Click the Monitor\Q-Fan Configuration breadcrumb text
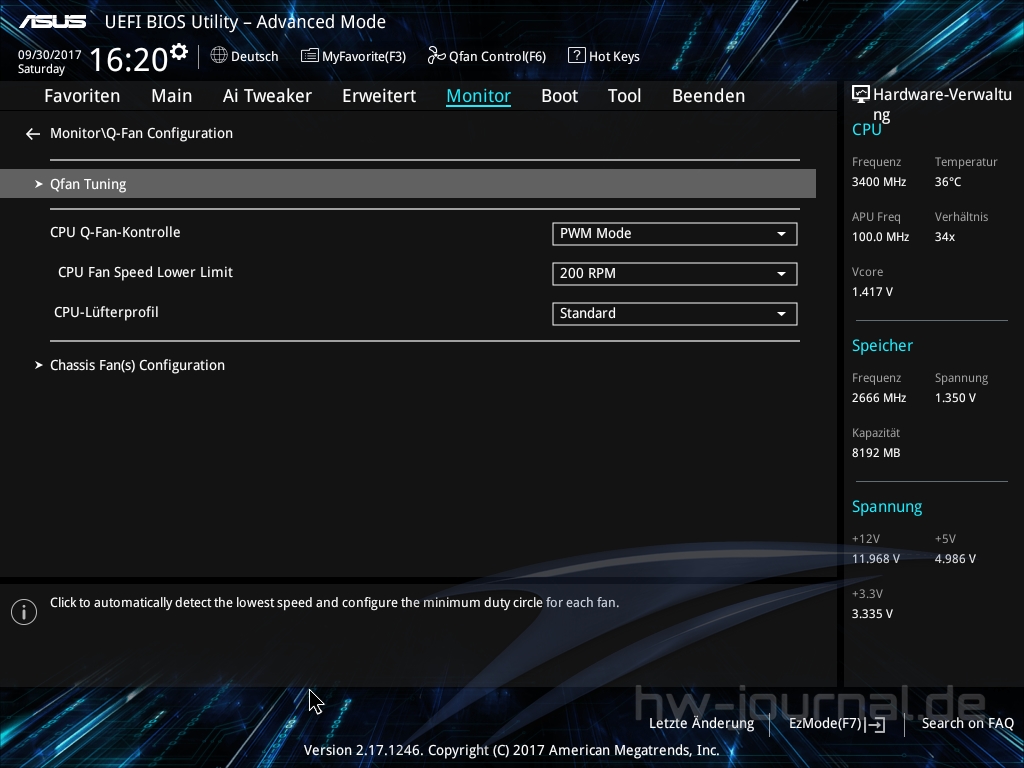1024x768 pixels. tap(142, 133)
